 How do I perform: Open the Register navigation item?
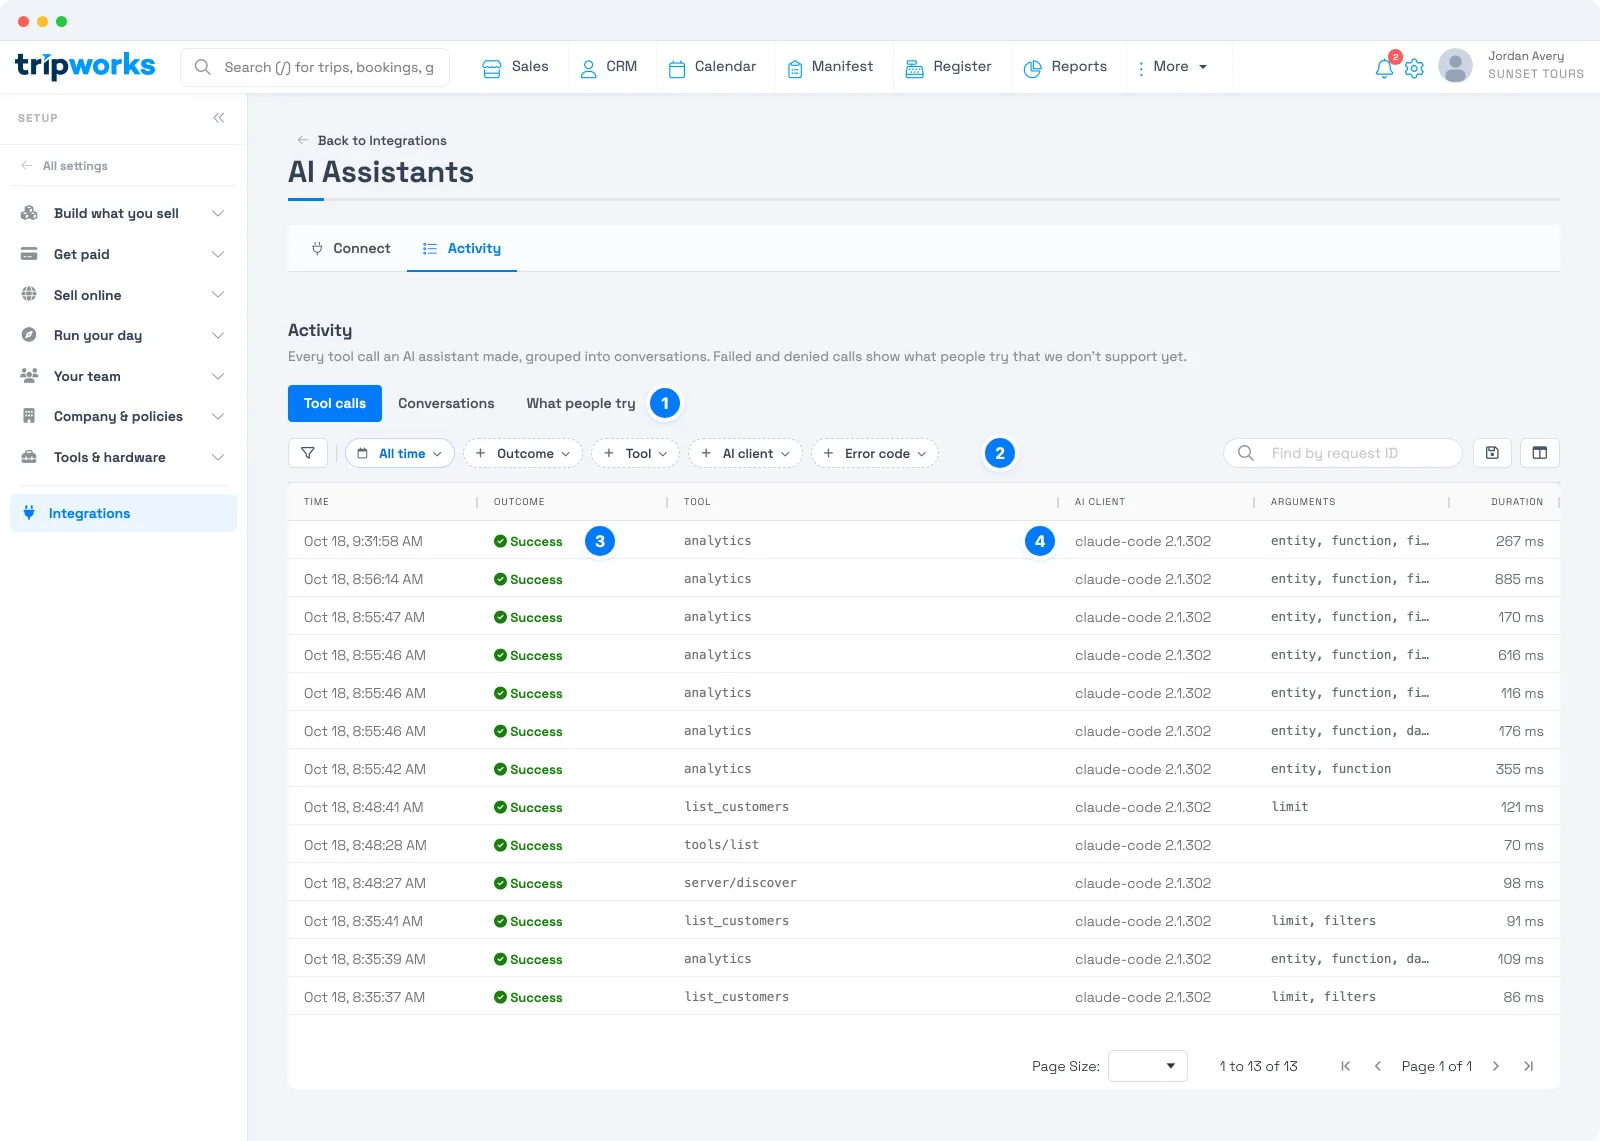coord(948,67)
